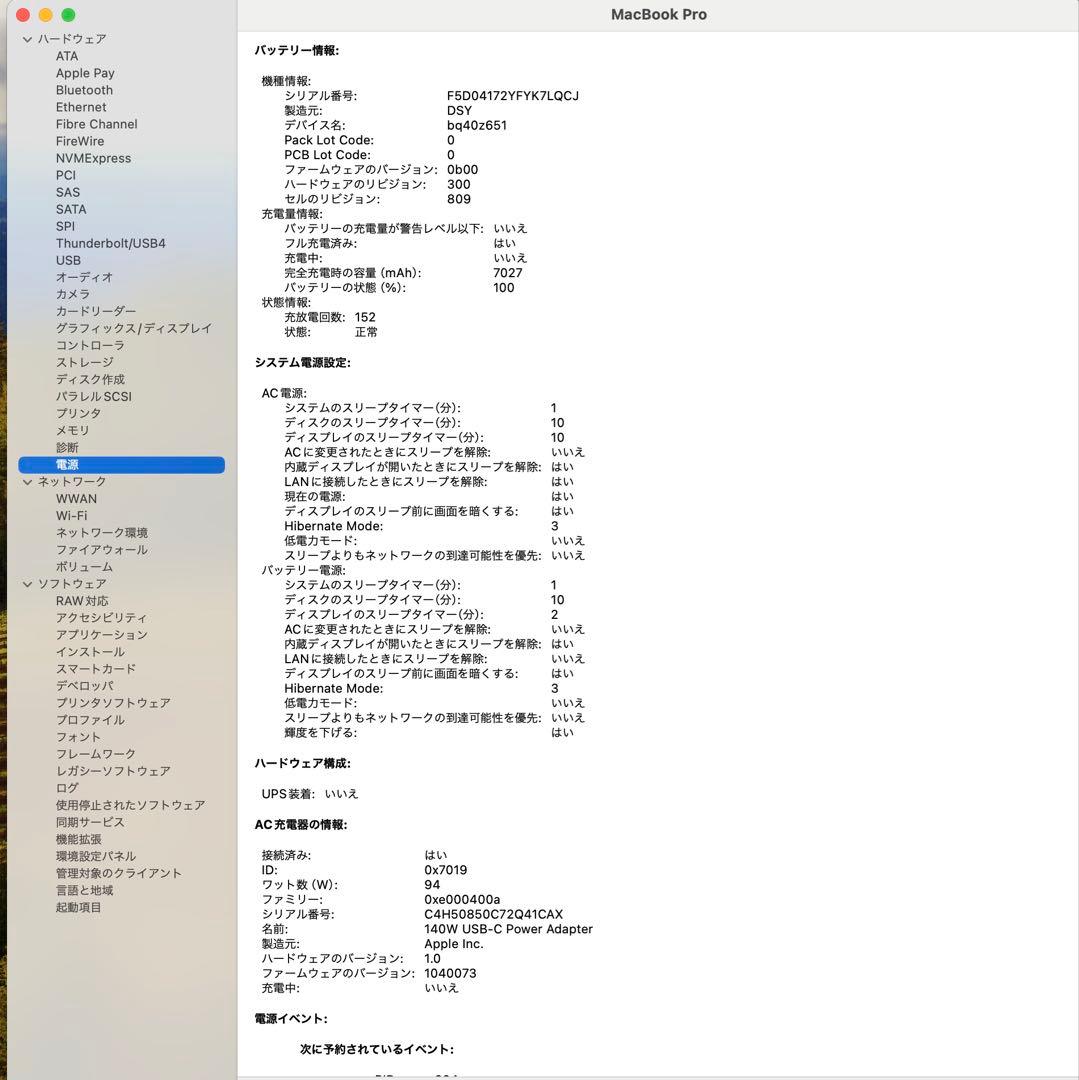View USB device information
Image resolution: width=1079 pixels, height=1080 pixels.
coord(68,260)
